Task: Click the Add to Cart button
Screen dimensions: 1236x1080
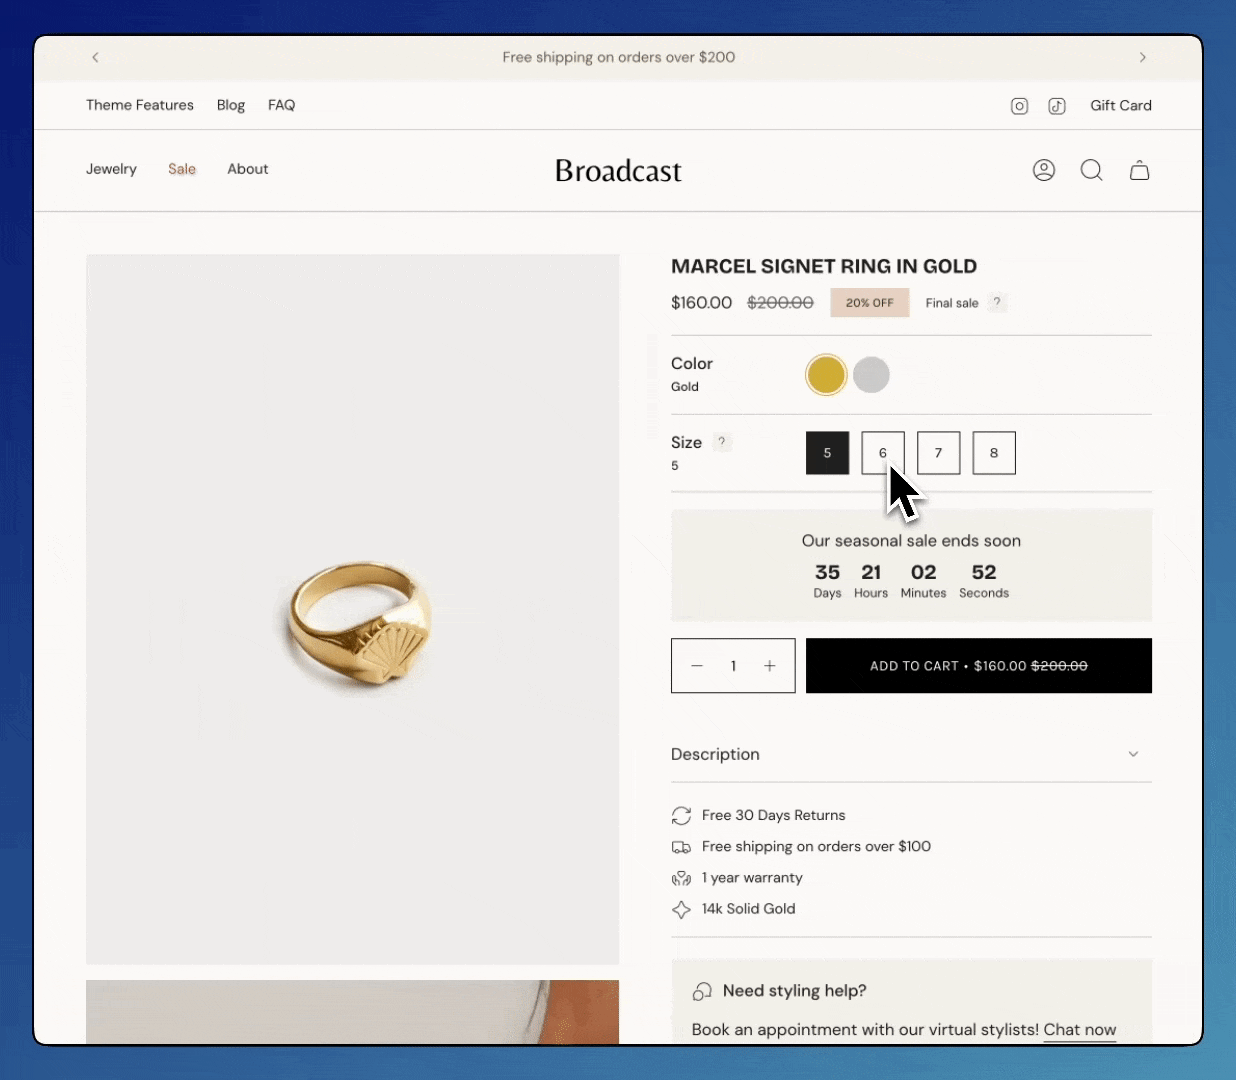Action: [x=978, y=666]
